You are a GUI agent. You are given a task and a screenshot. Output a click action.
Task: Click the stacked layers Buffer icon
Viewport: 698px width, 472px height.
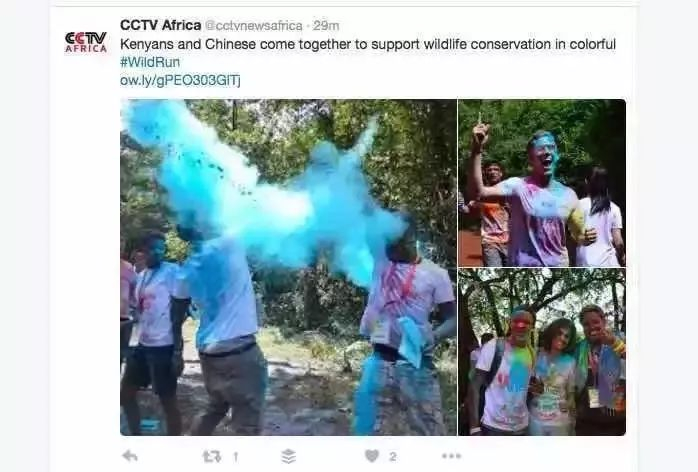pos(288,456)
